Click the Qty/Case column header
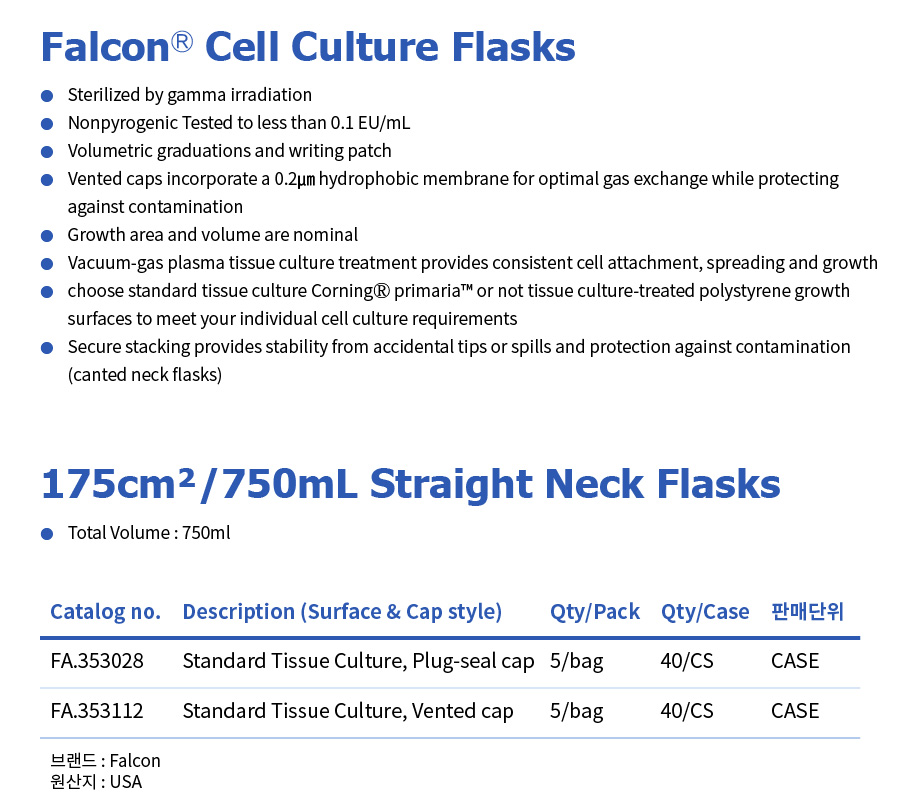Screen dimensions: 900x812 pyautogui.click(x=705, y=612)
